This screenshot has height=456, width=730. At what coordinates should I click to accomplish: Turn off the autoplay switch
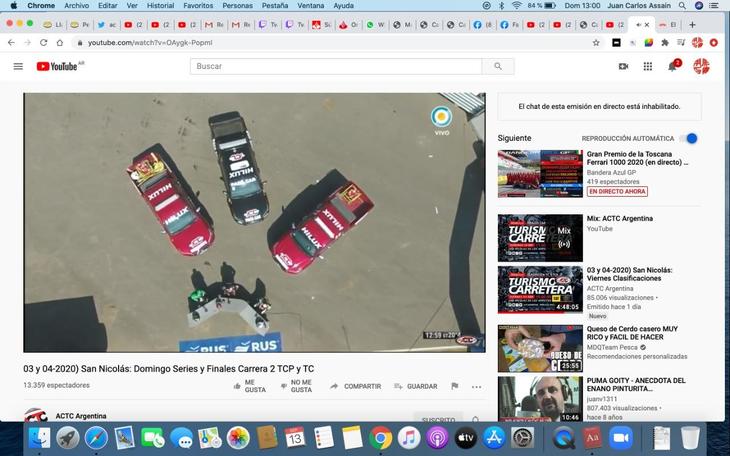click(x=689, y=138)
